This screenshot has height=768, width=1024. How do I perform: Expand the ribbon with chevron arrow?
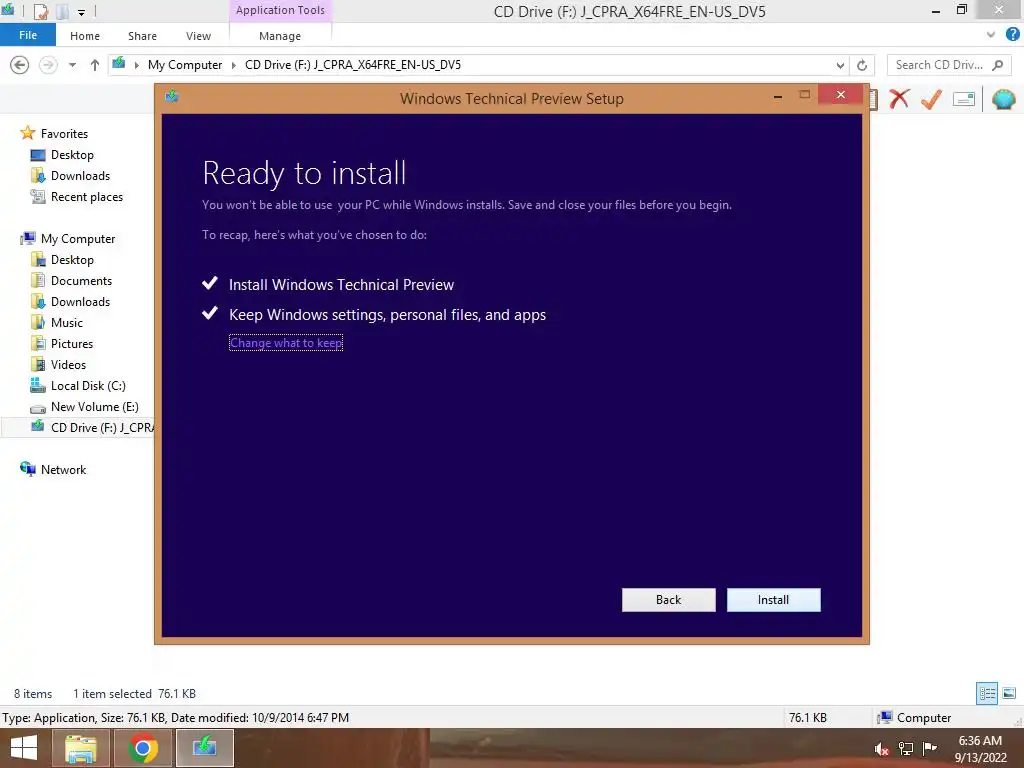pos(991,35)
